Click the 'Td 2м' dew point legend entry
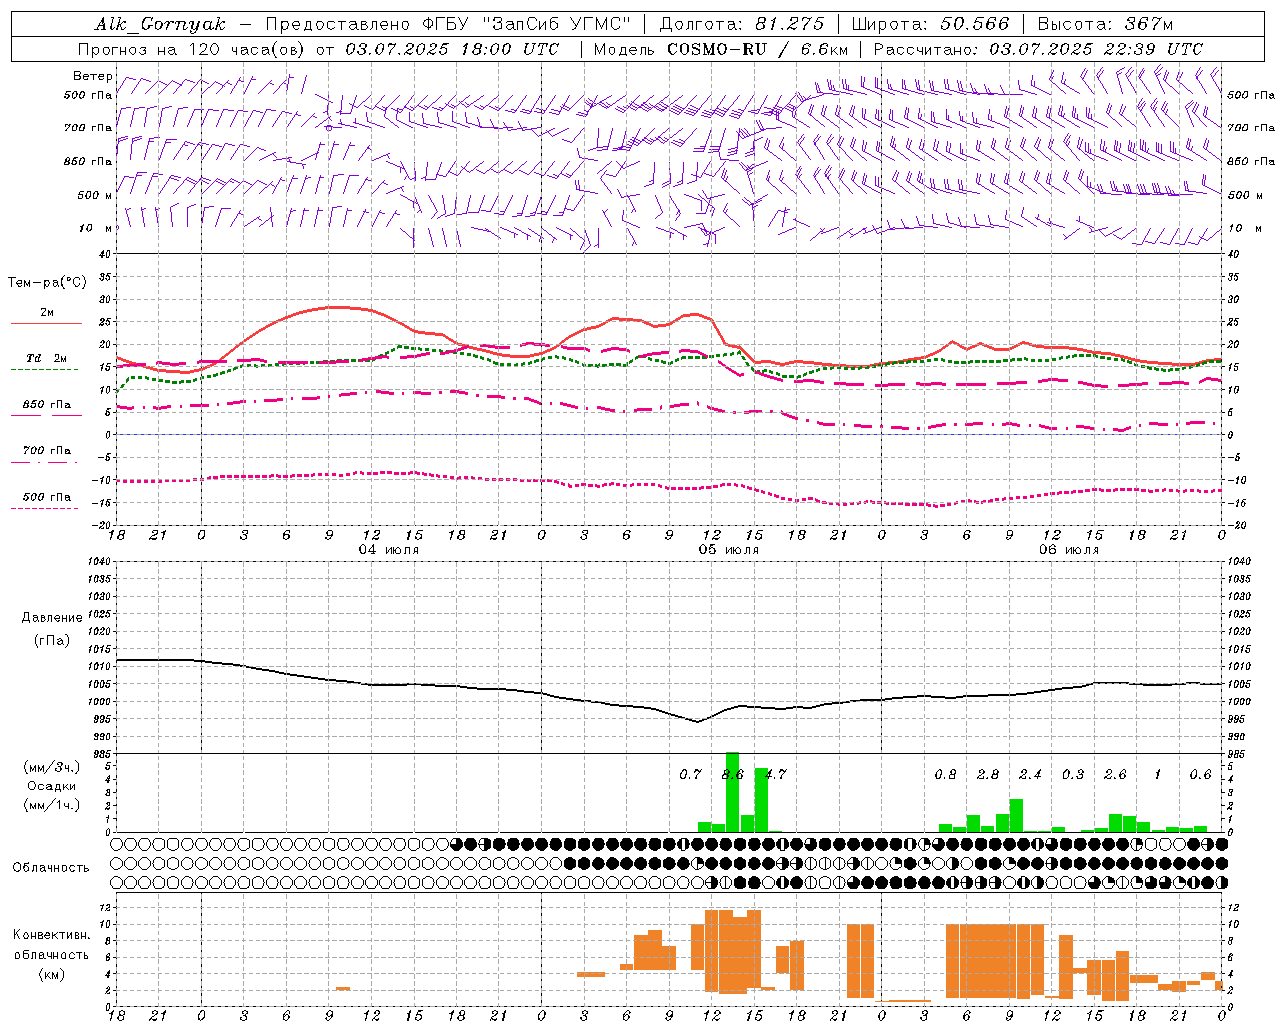1280x1024 pixels. click(x=47, y=358)
